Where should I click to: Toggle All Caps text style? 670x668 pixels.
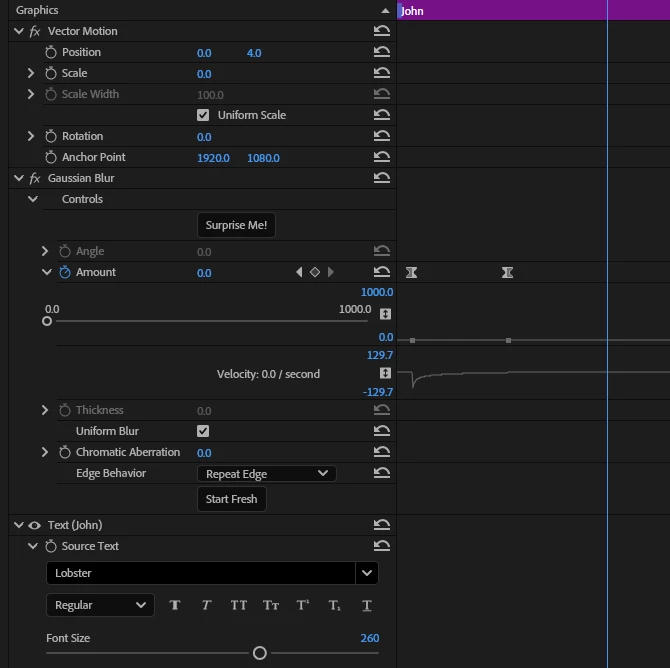tap(239, 605)
